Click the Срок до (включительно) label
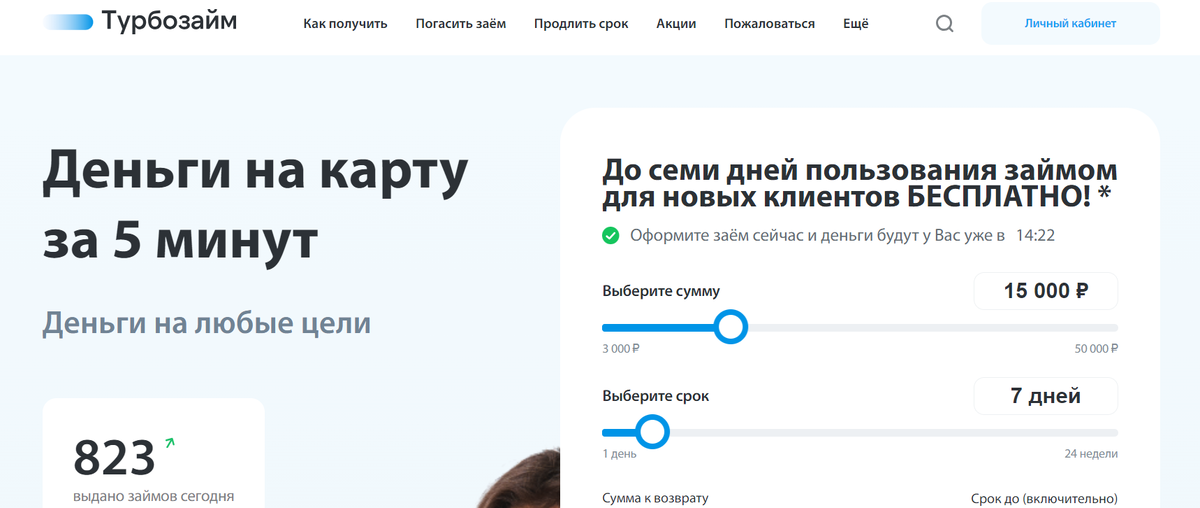The image size is (1200, 508). coord(1044,498)
